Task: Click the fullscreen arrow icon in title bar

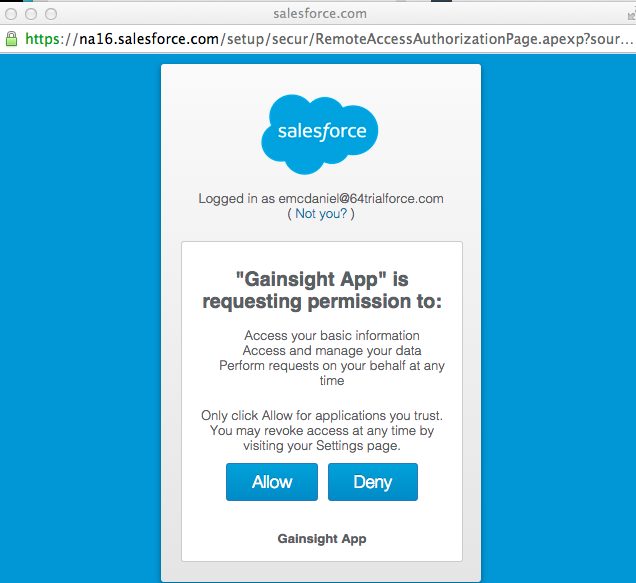Action: click(632, 15)
